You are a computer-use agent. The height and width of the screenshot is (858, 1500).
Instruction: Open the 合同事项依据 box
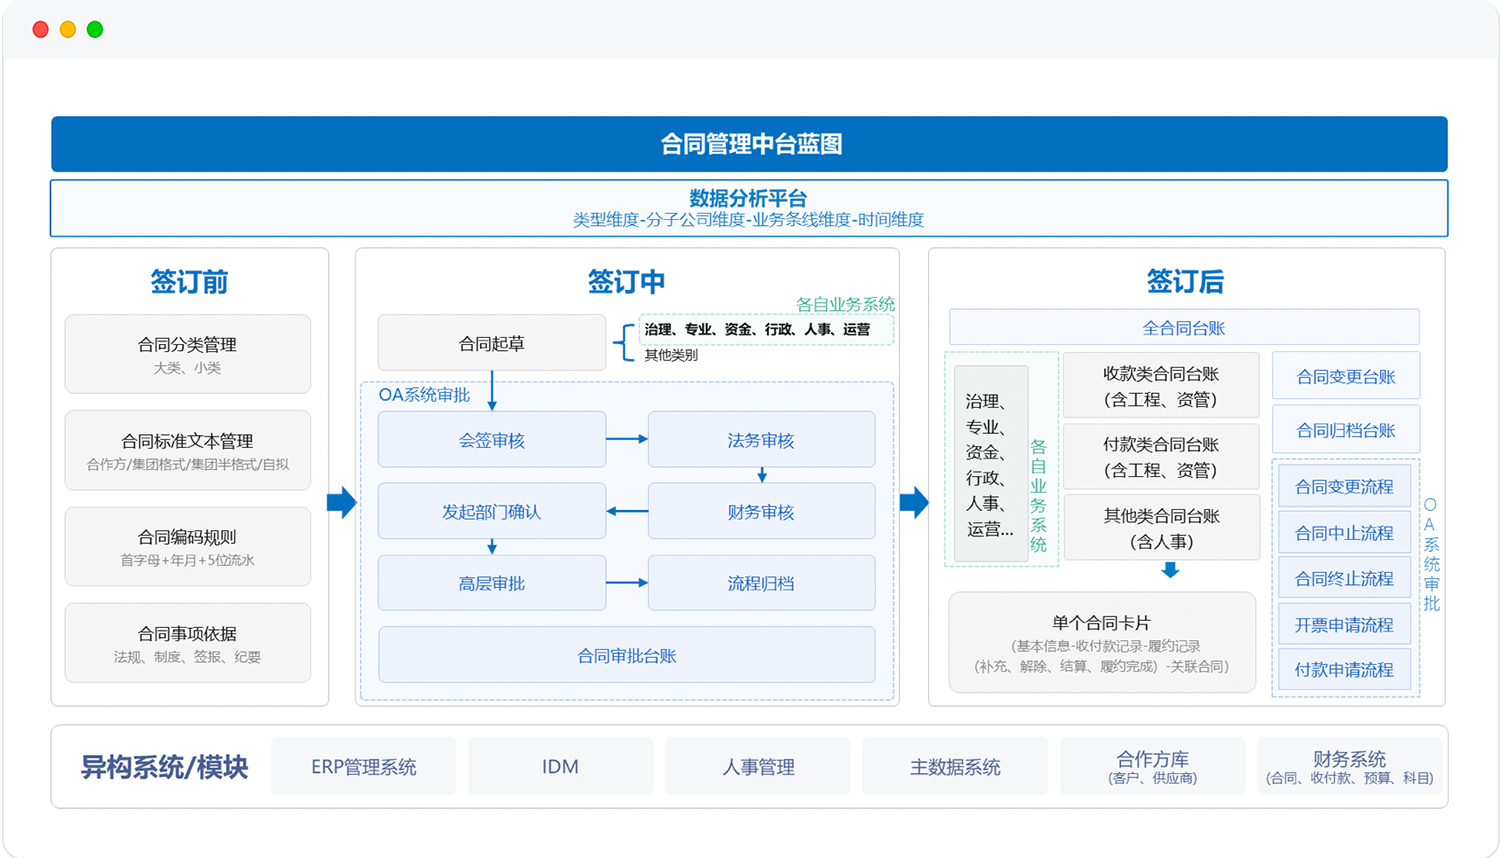click(x=188, y=643)
